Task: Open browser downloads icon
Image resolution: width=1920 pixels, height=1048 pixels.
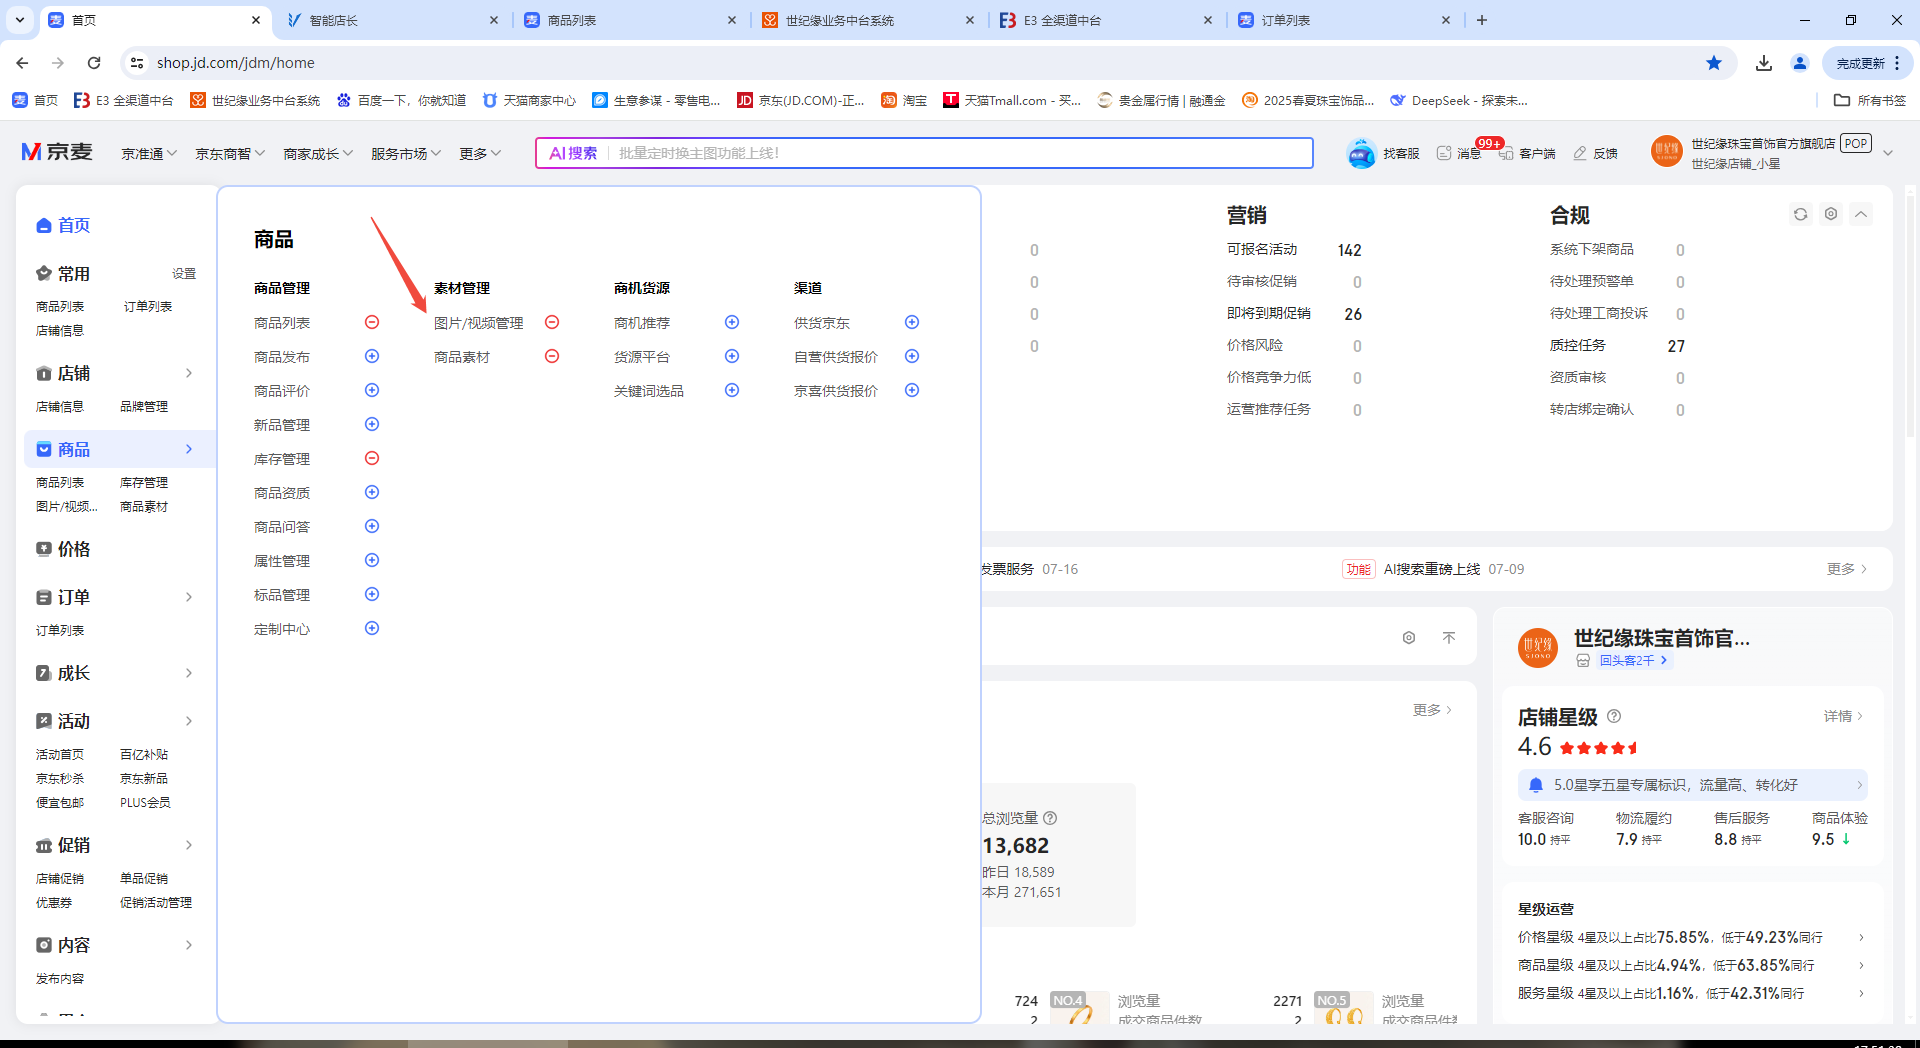Action: tap(1764, 63)
